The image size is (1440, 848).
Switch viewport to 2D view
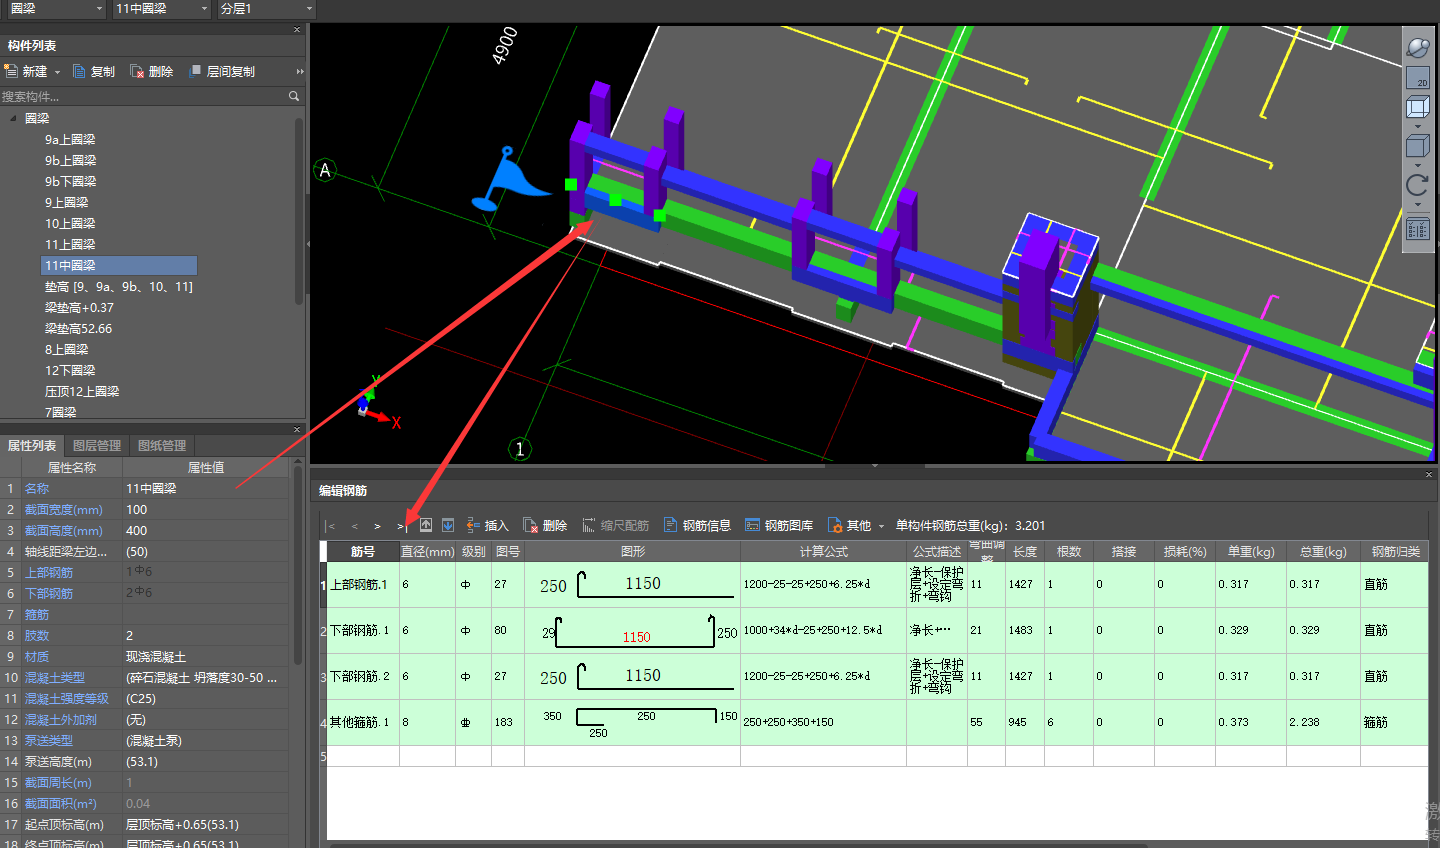tap(1418, 78)
